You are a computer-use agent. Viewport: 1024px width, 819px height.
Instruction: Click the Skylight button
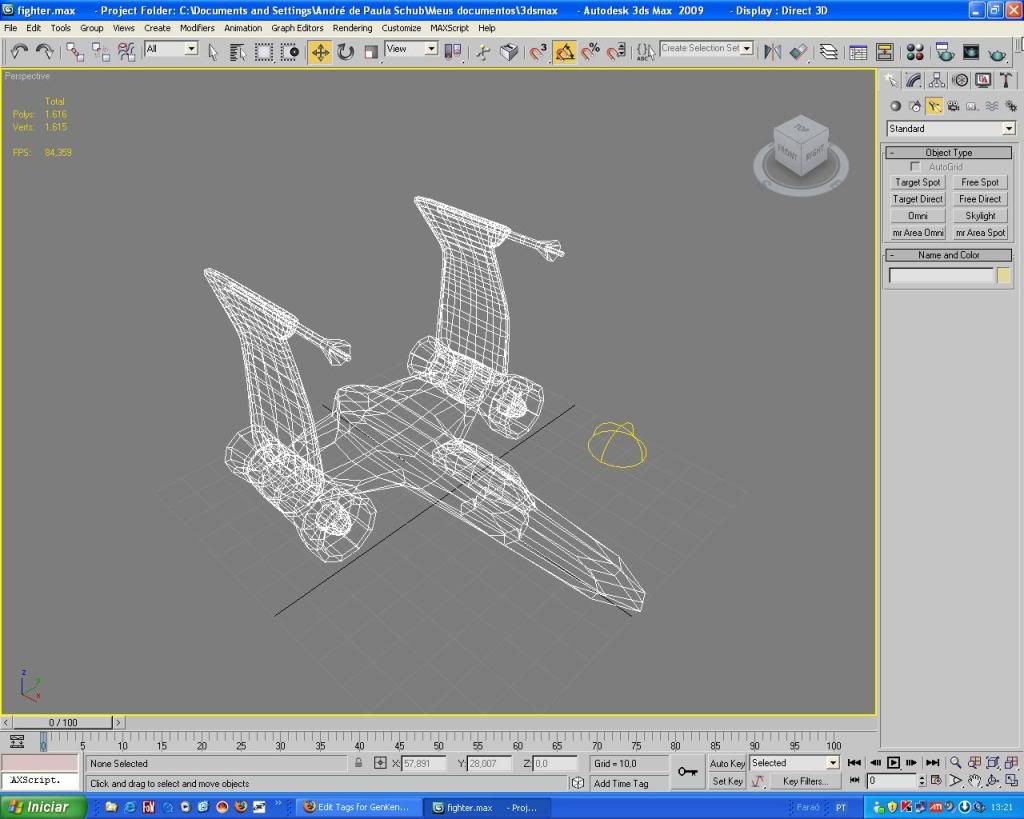coord(980,216)
